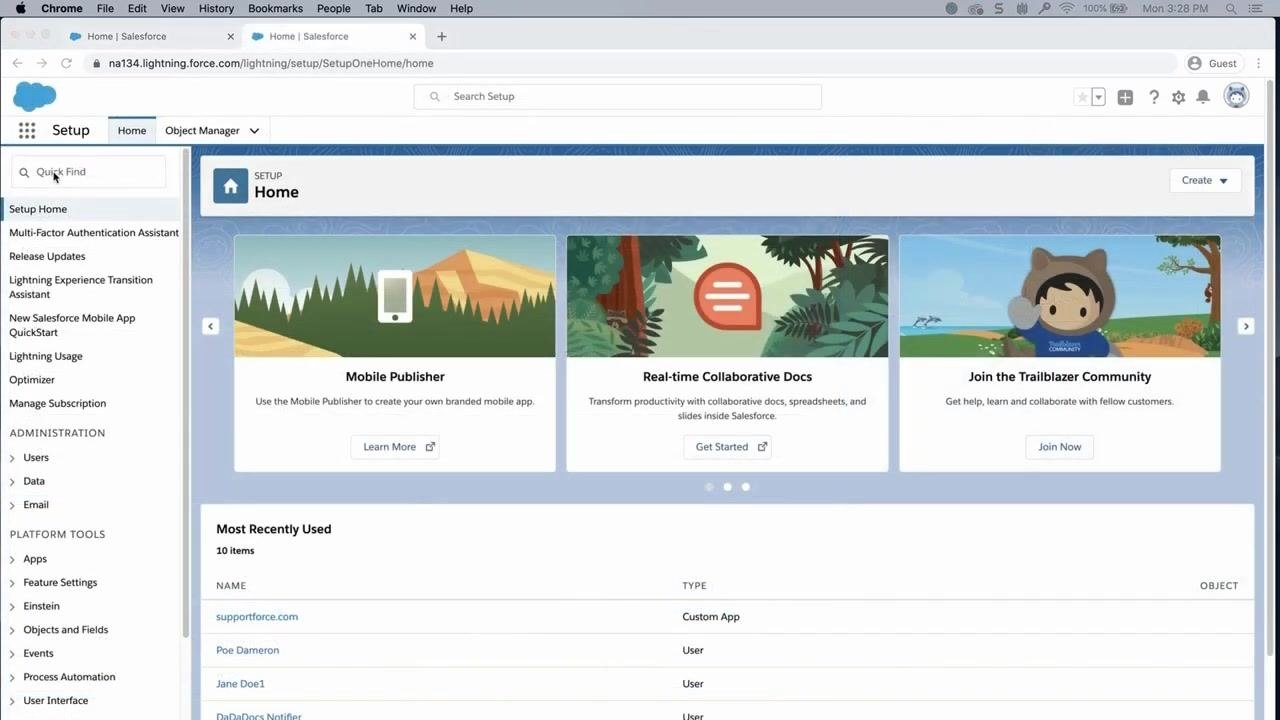Open the App Launcher grid icon
This screenshot has width=1280, height=720.
pyautogui.click(x=27, y=131)
